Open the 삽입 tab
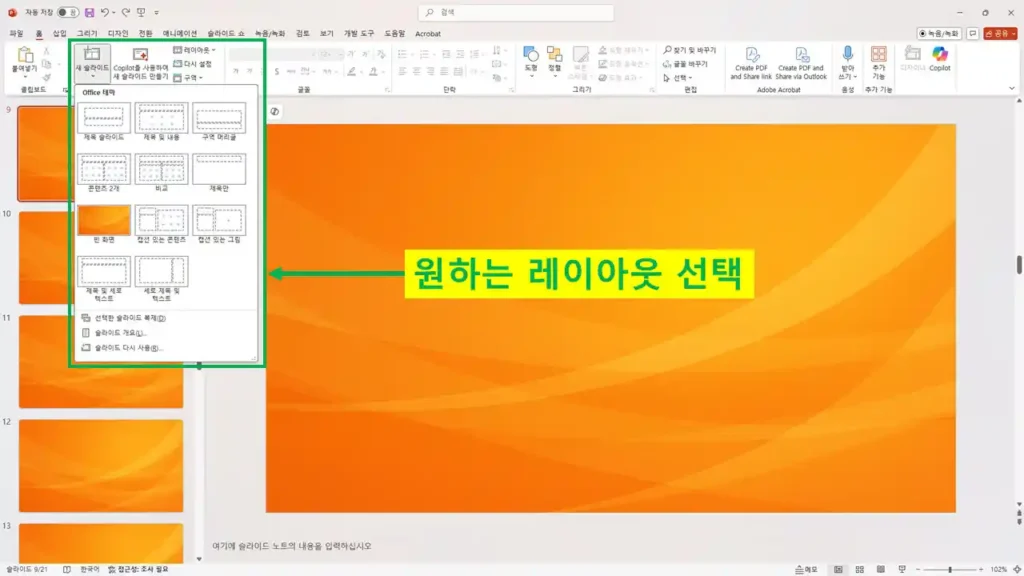This screenshot has height=576, width=1024. tap(59, 33)
